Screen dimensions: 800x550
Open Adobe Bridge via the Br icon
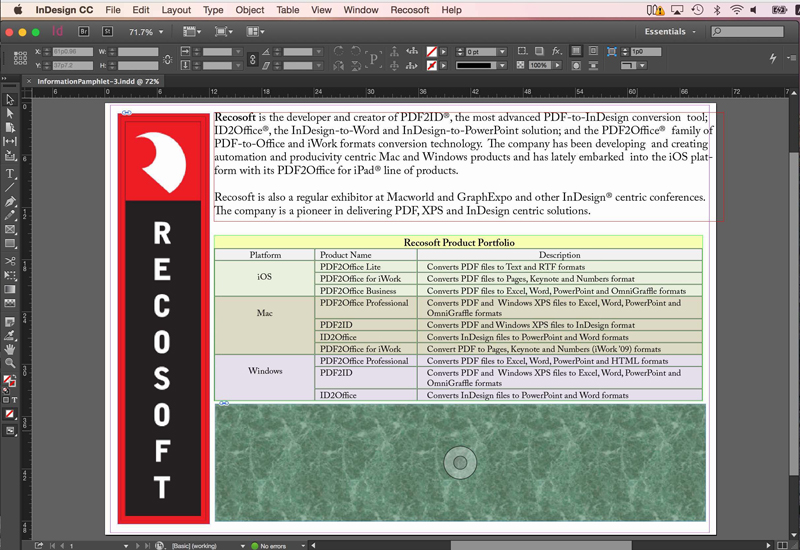pyautogui.click(x=82, y=32)
